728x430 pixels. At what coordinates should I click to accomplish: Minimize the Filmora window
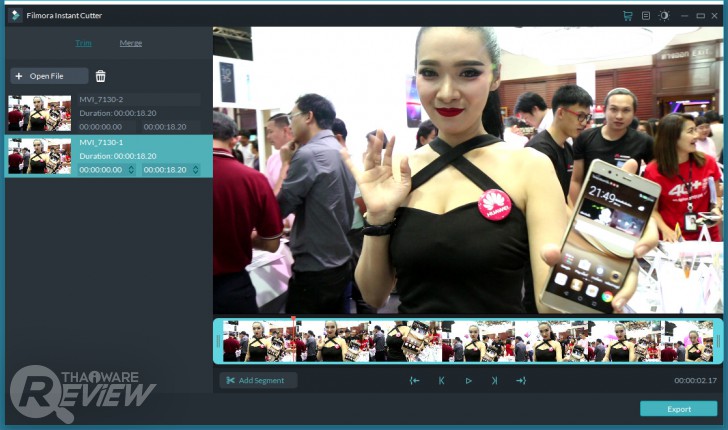[x=684, y=16]
